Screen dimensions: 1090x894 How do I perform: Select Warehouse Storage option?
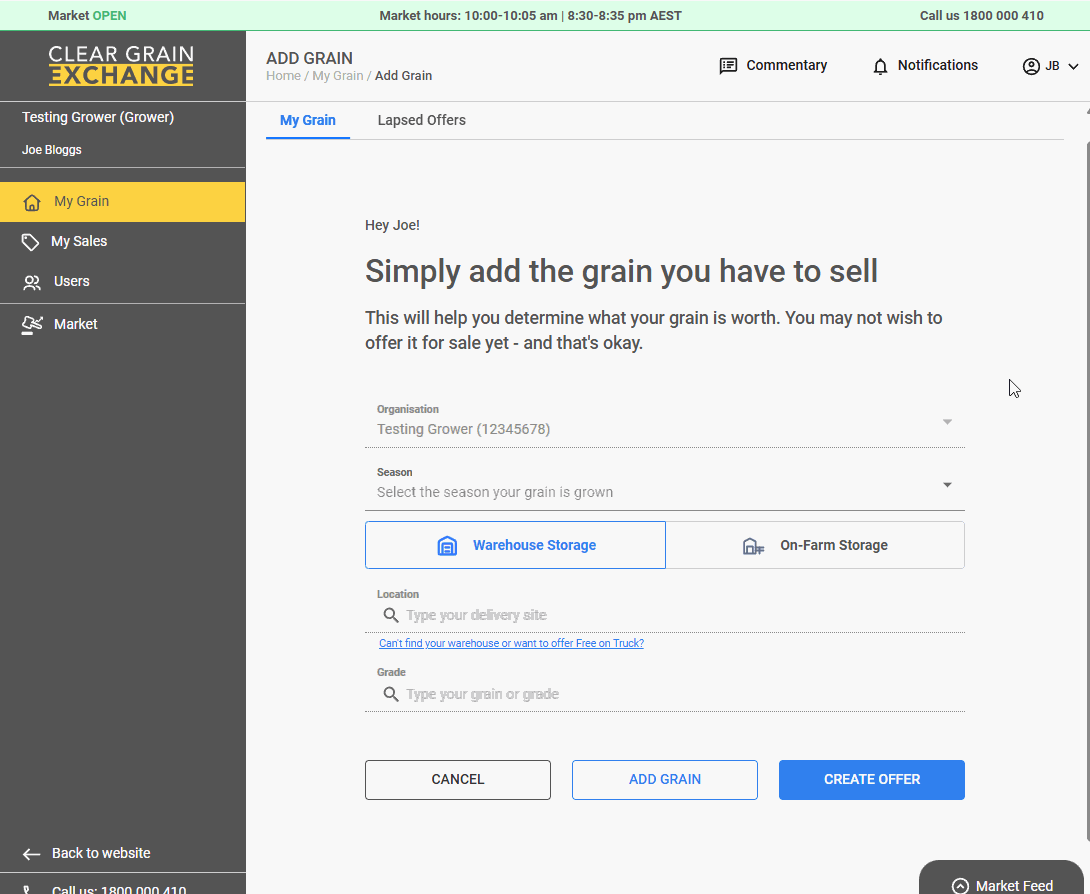click(x=515, y=545)
